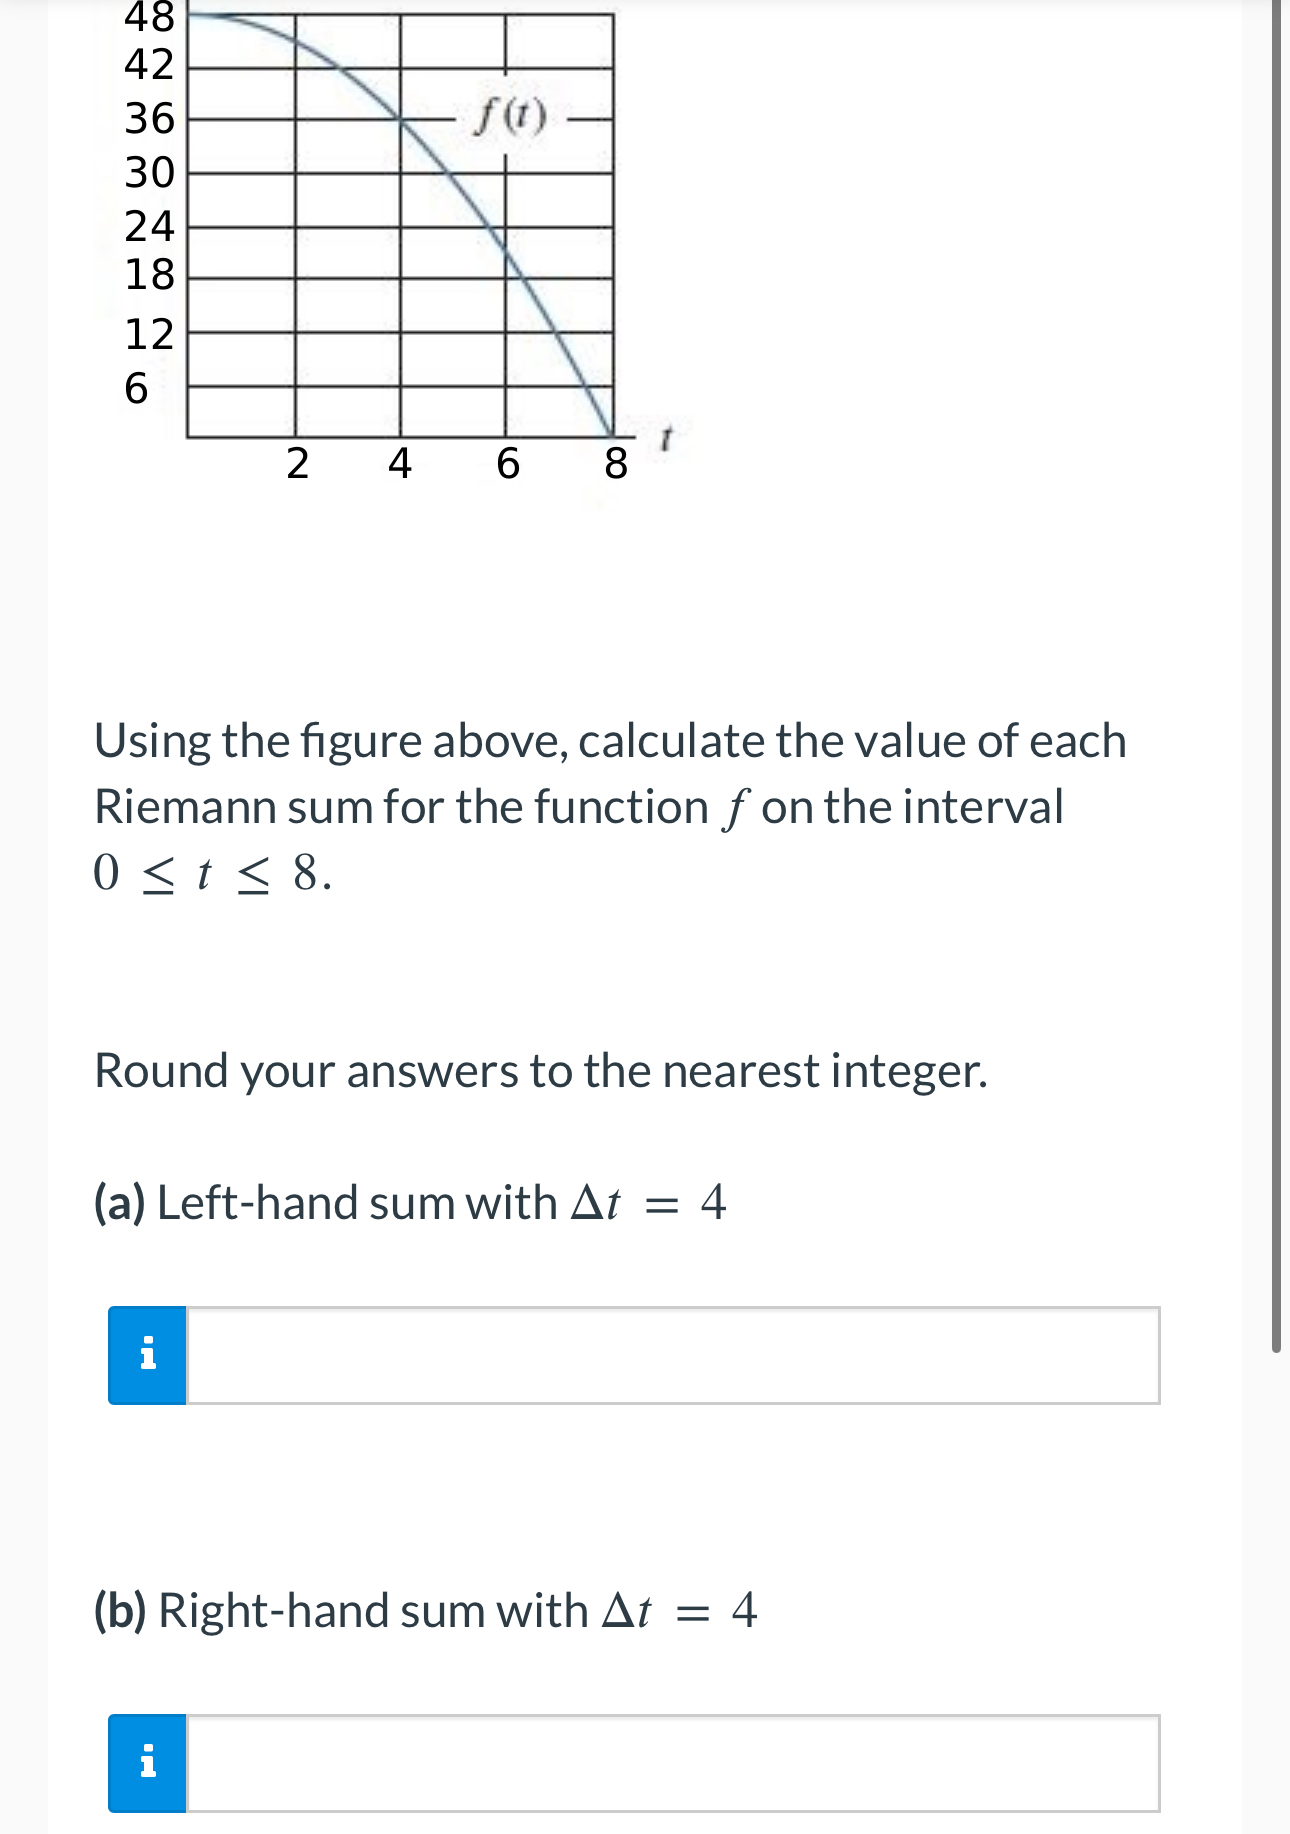
Task: Click the Δt = 4 text in part (a)
Action: pyautogui.click(x=651, y=1203)
